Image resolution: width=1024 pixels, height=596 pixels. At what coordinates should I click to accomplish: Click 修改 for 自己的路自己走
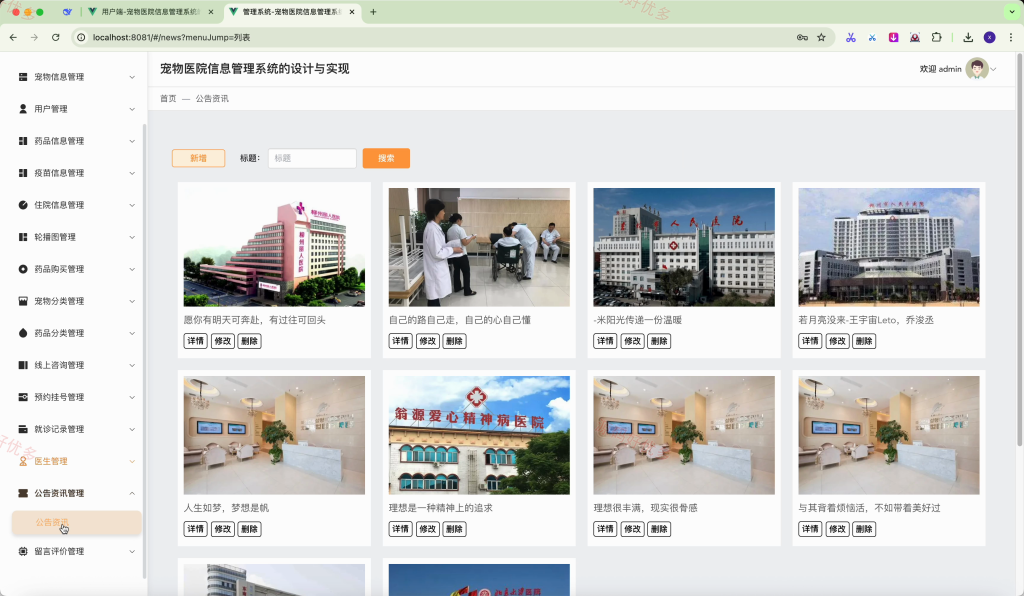click(428, 341)
